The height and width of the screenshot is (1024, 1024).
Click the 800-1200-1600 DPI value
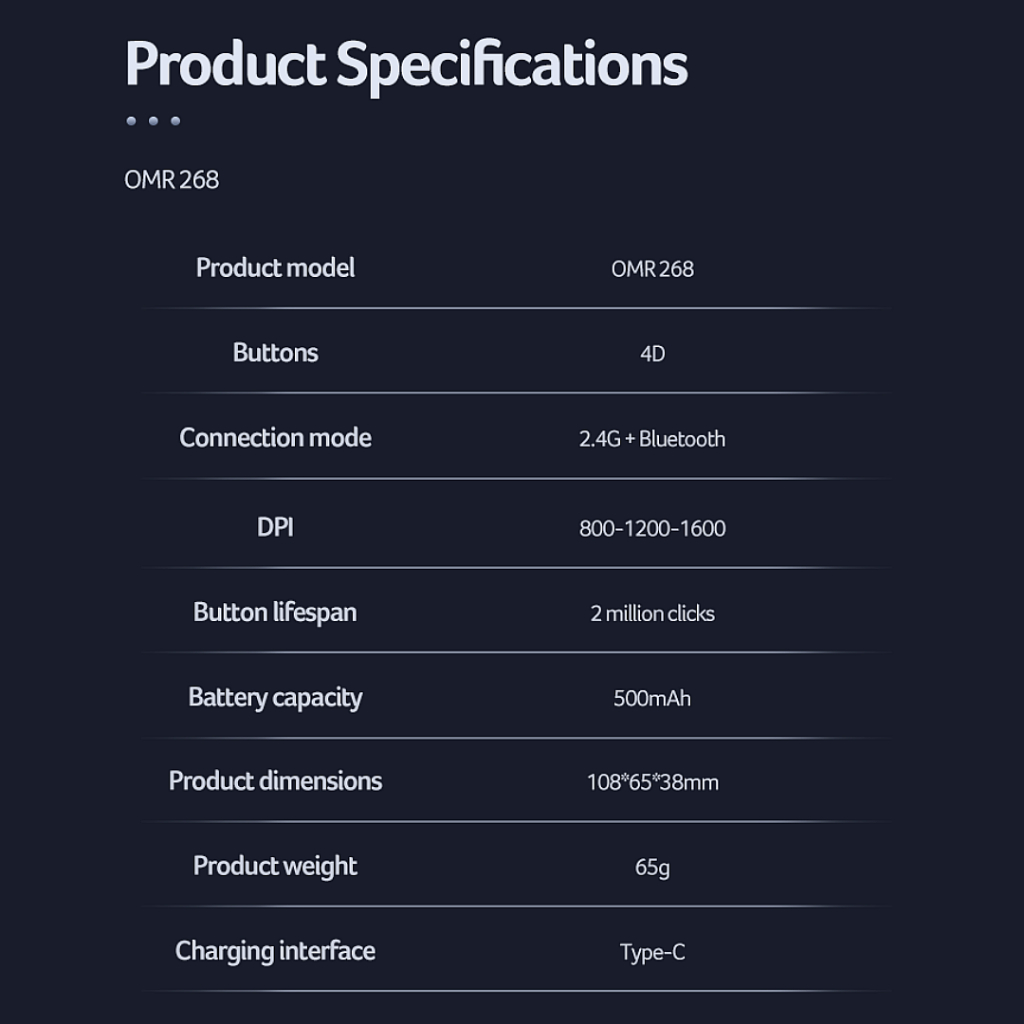(652, 528)
